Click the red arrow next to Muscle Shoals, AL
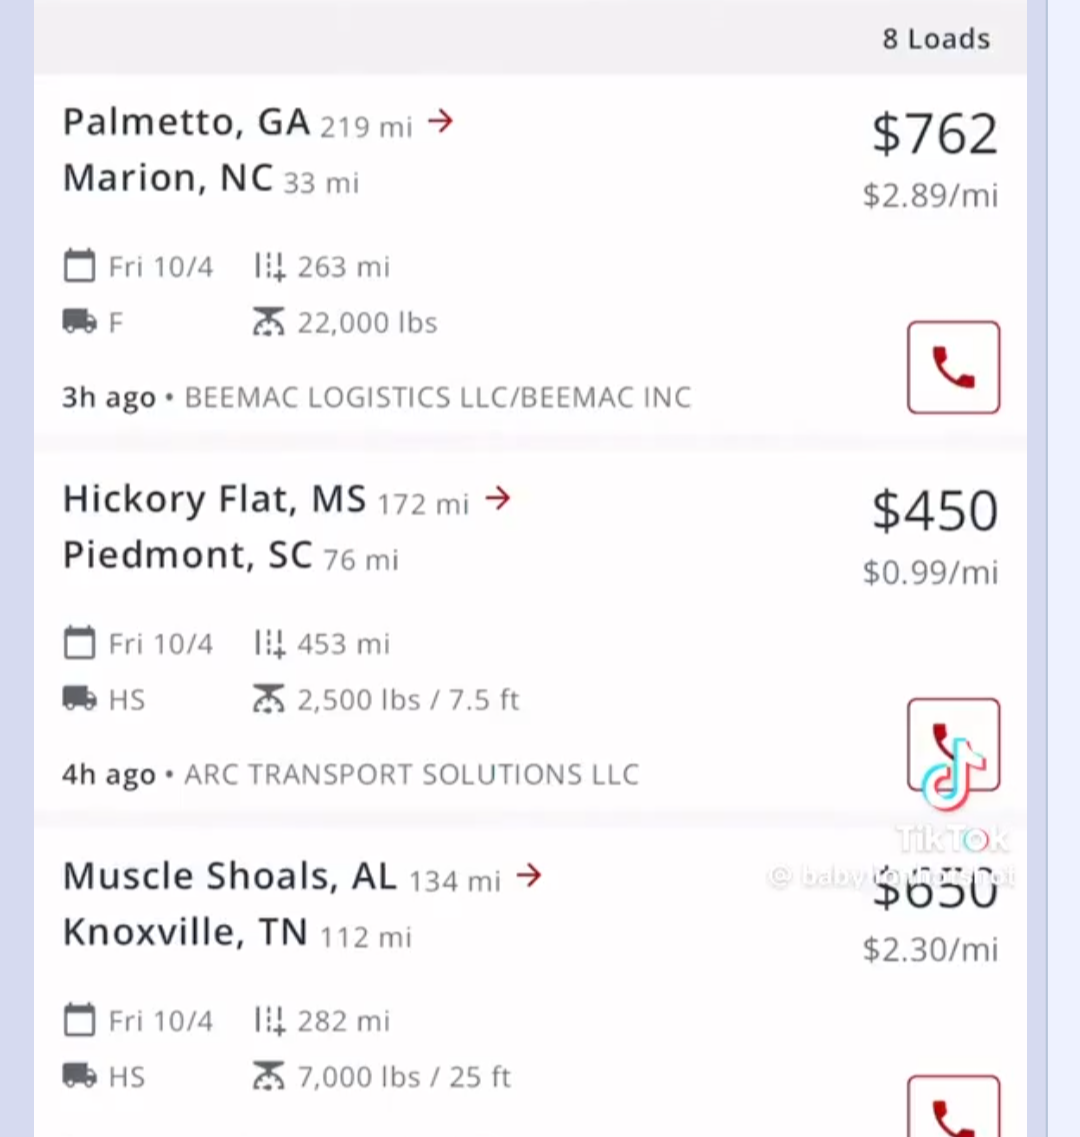This screenshot has width=1080, height=1137. (x=529, y=875)
